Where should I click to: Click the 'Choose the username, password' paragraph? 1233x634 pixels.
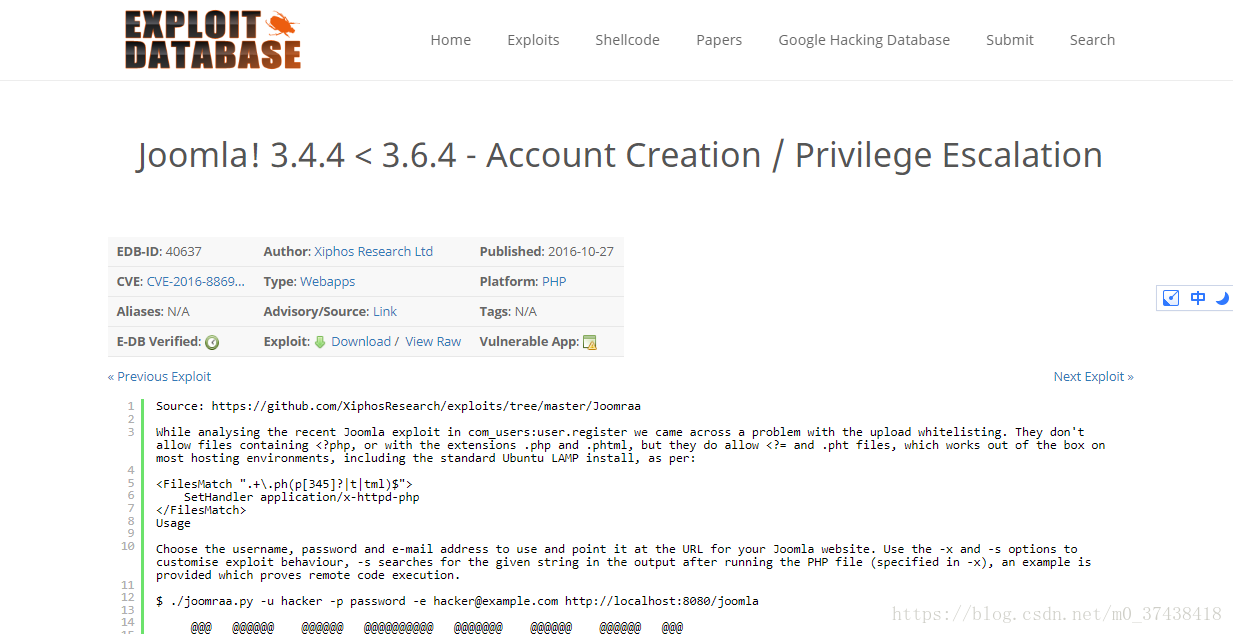click(624, 562)
